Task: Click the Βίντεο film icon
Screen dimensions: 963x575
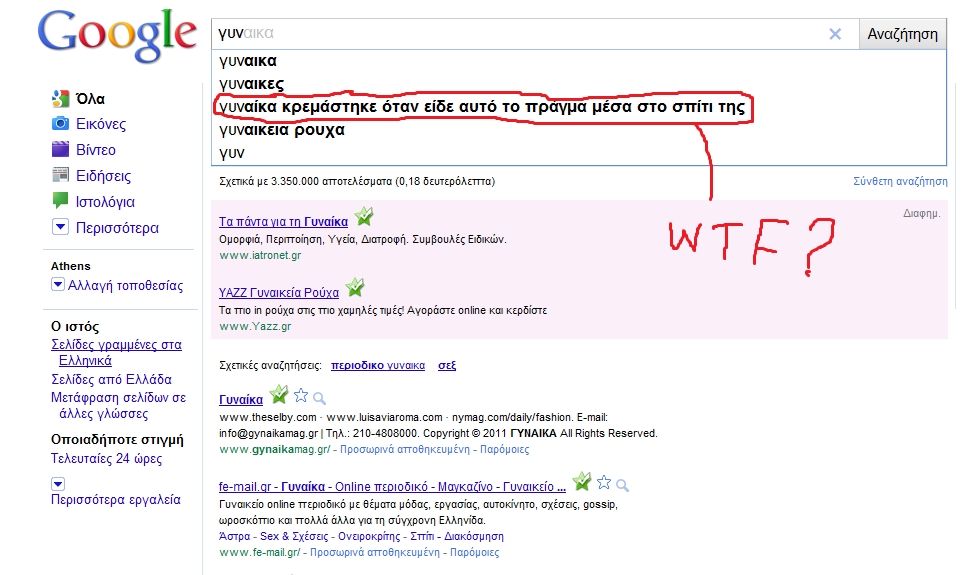Action: click(x=60, y=150)
